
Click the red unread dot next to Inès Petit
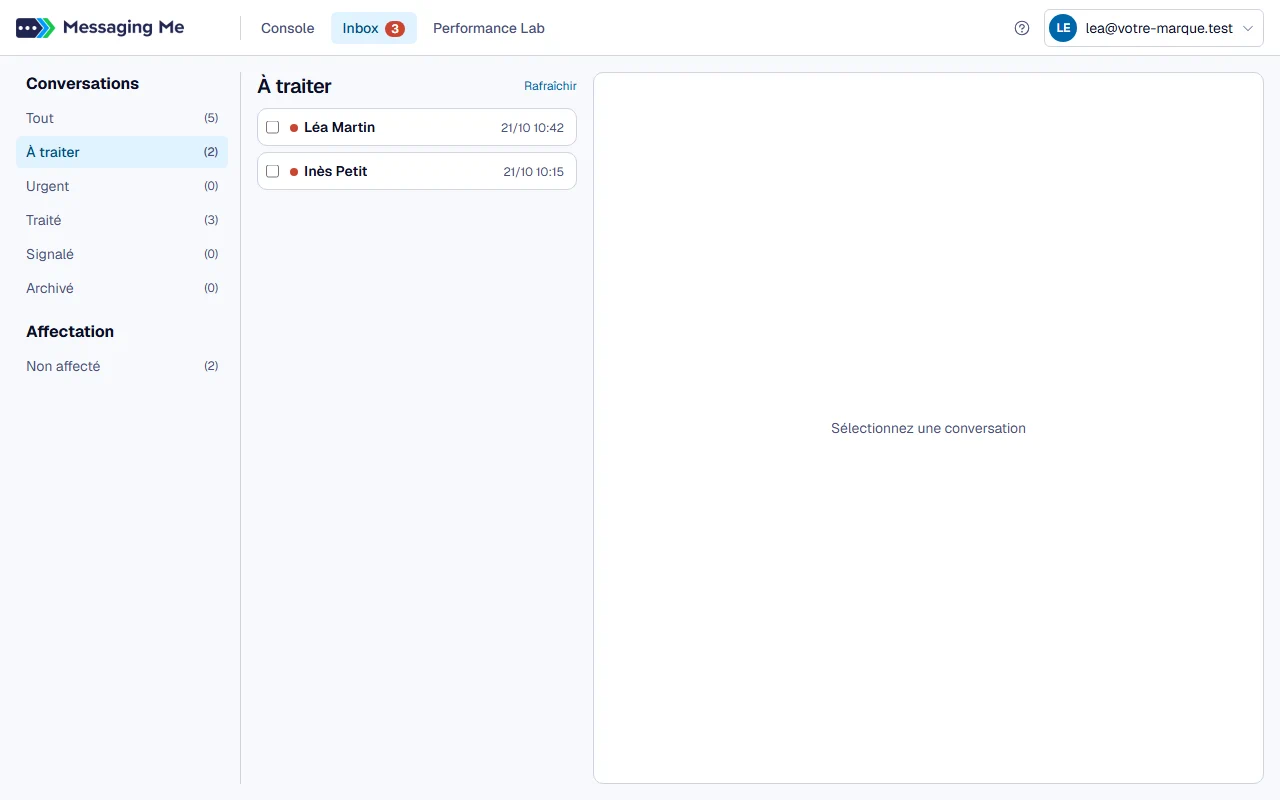click(x=294, y=172)
